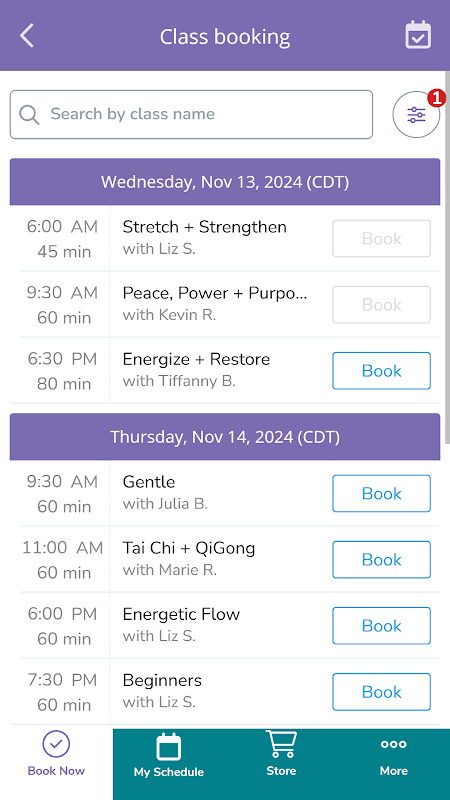
Task: Book the Energize + Restore class
Action: [382, 371]
